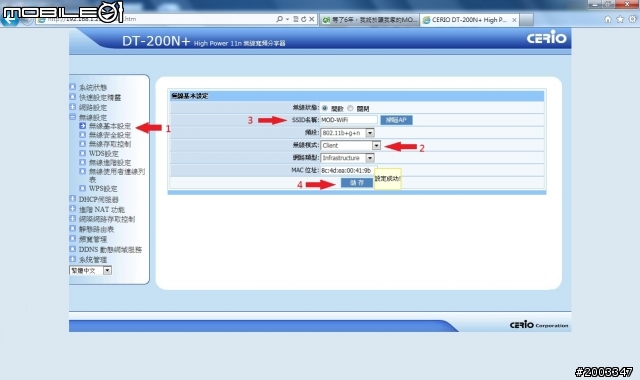
Task: Open the 無線模式 Client dropdown
Action: click(x=351, y=145)
